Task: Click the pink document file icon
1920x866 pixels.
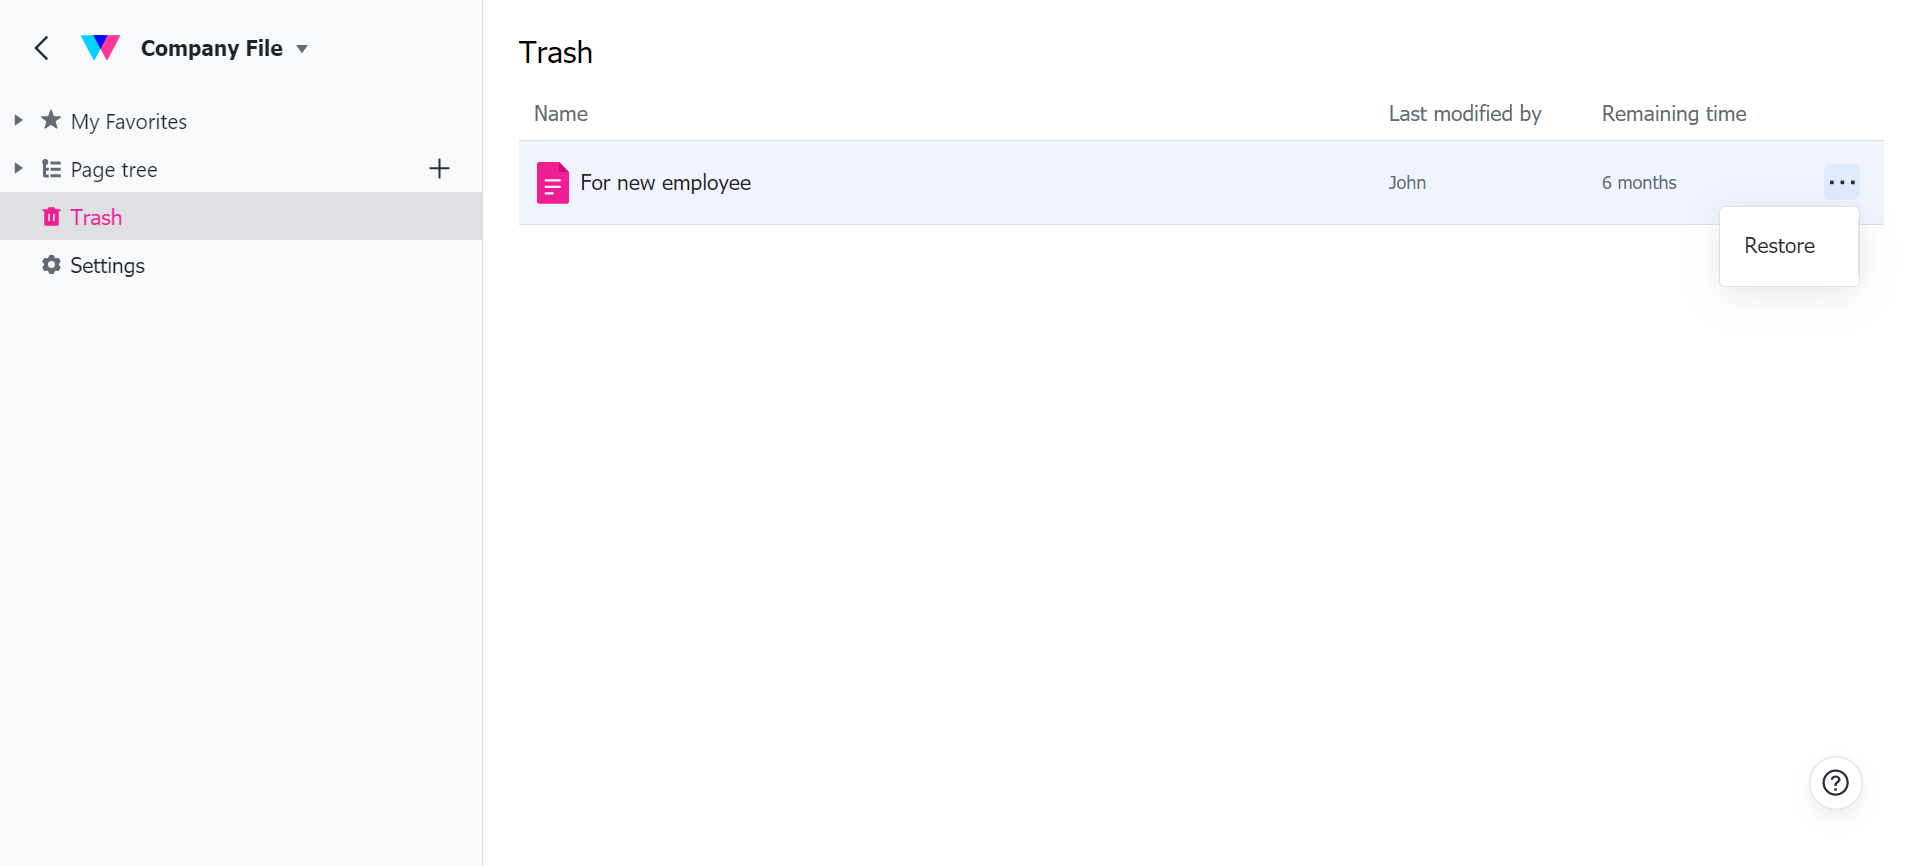Action: click(552, 183)
